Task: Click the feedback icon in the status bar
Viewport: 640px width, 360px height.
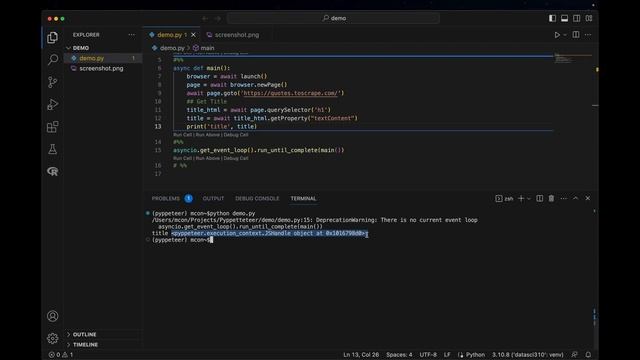Action: [x=574, y=355]
